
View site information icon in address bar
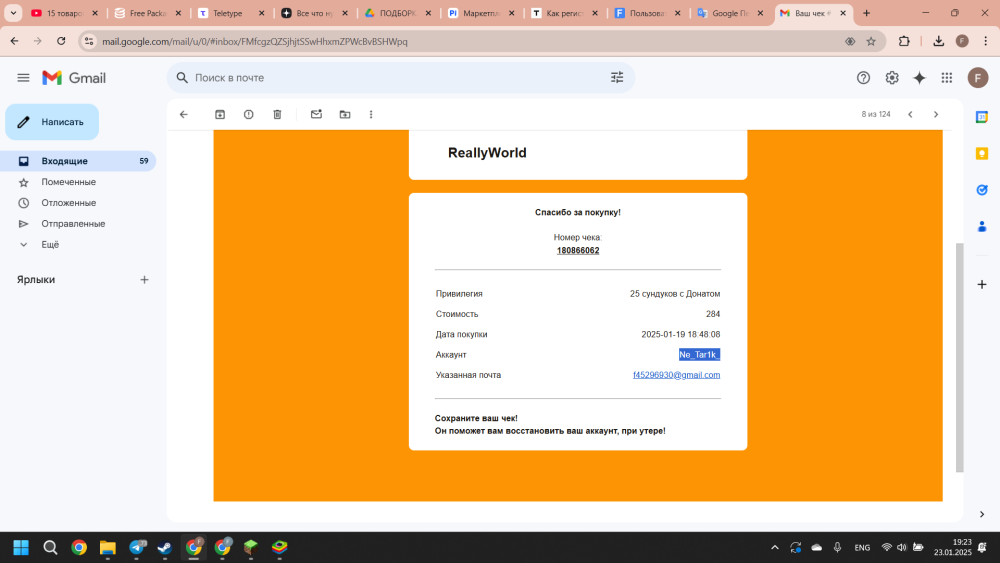tap(89, 41)
